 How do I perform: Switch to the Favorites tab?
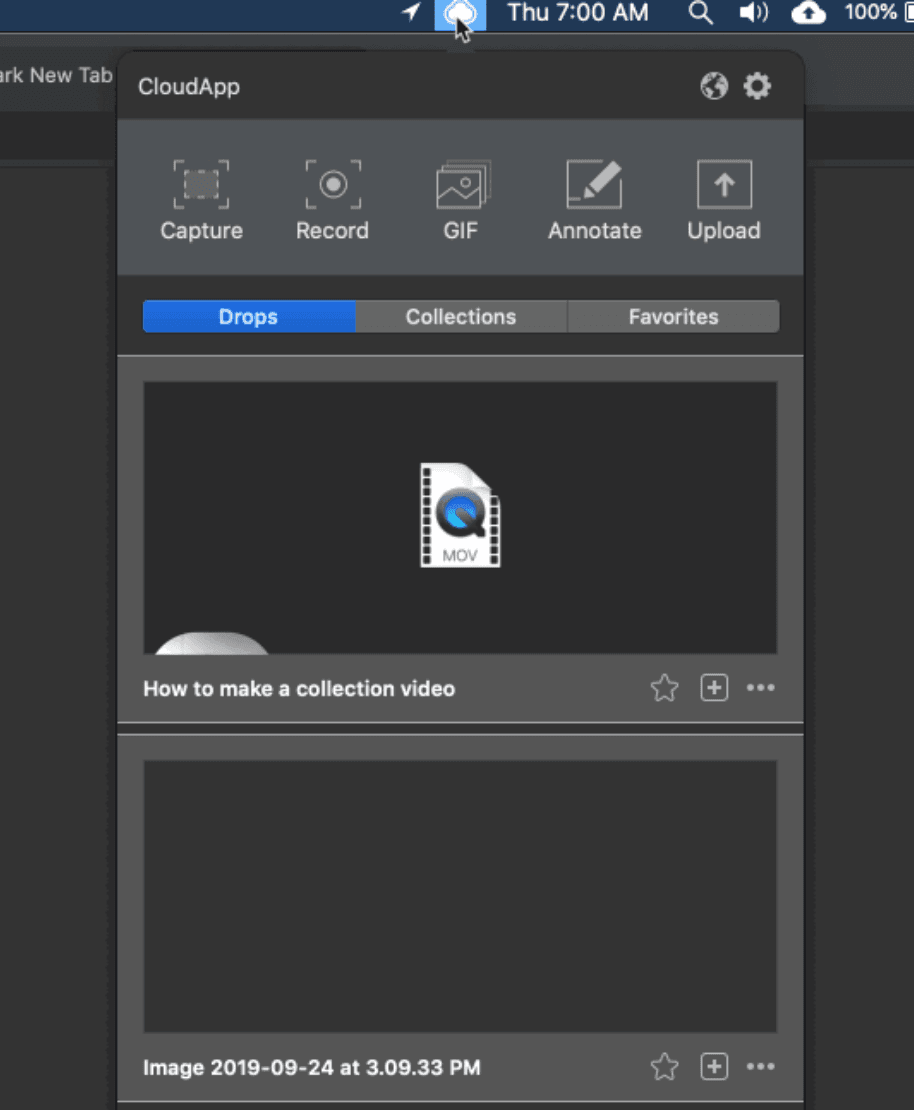[673, 316]
